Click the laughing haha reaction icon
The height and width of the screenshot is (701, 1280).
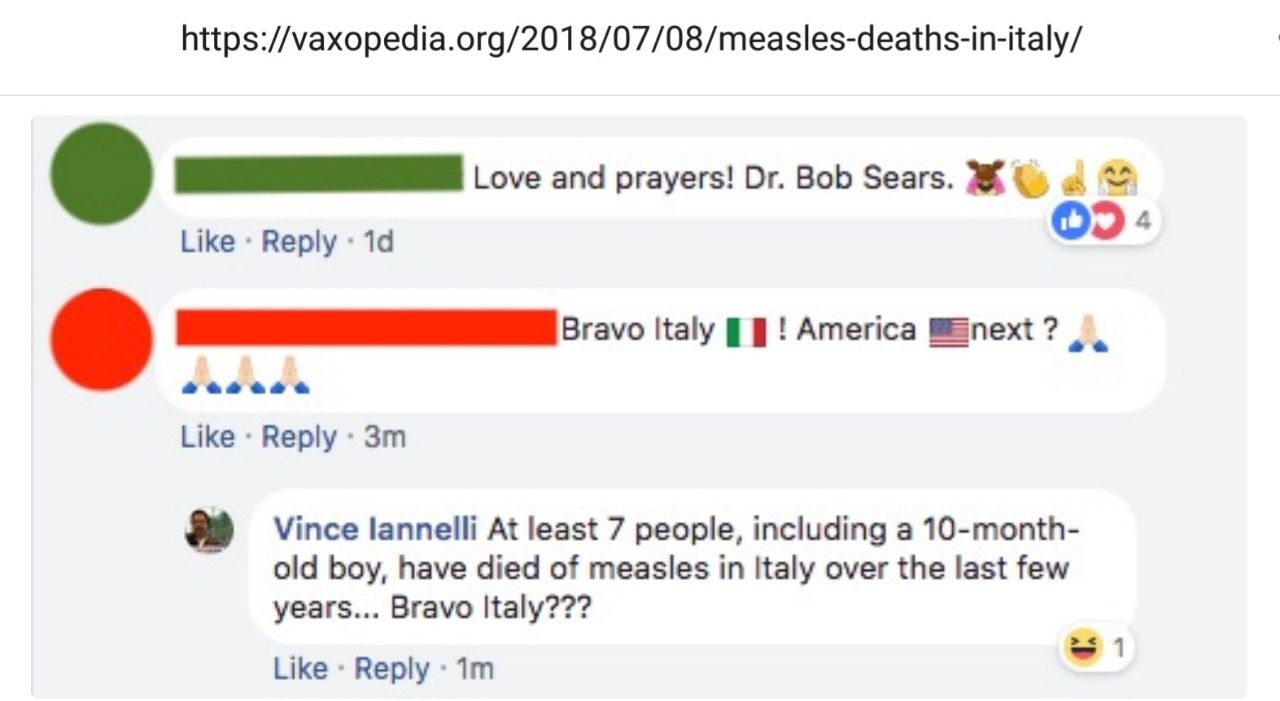pyautogui.click(x=1082, y=649)
